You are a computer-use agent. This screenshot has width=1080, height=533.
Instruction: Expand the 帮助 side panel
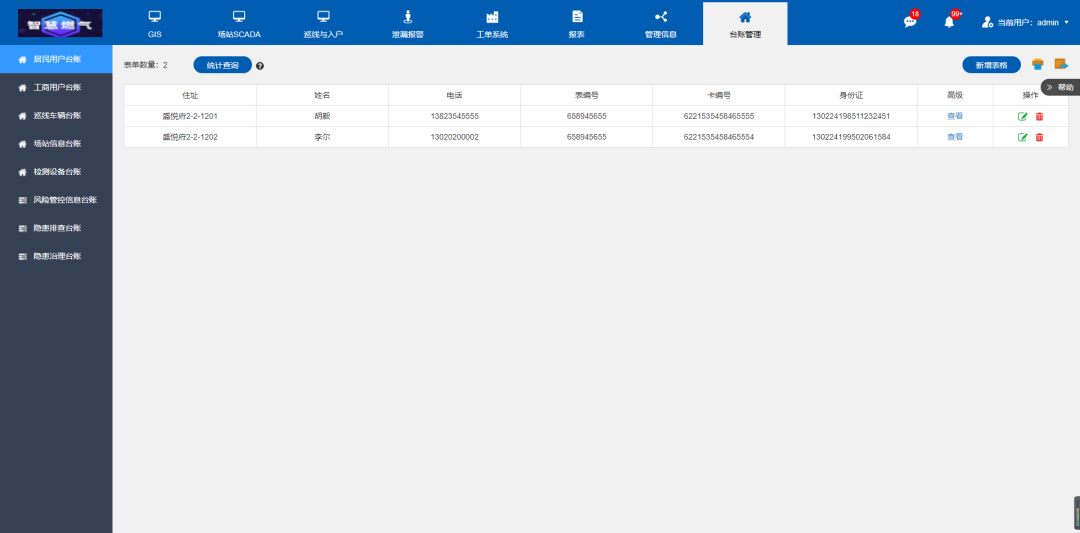coord(1060,87)
